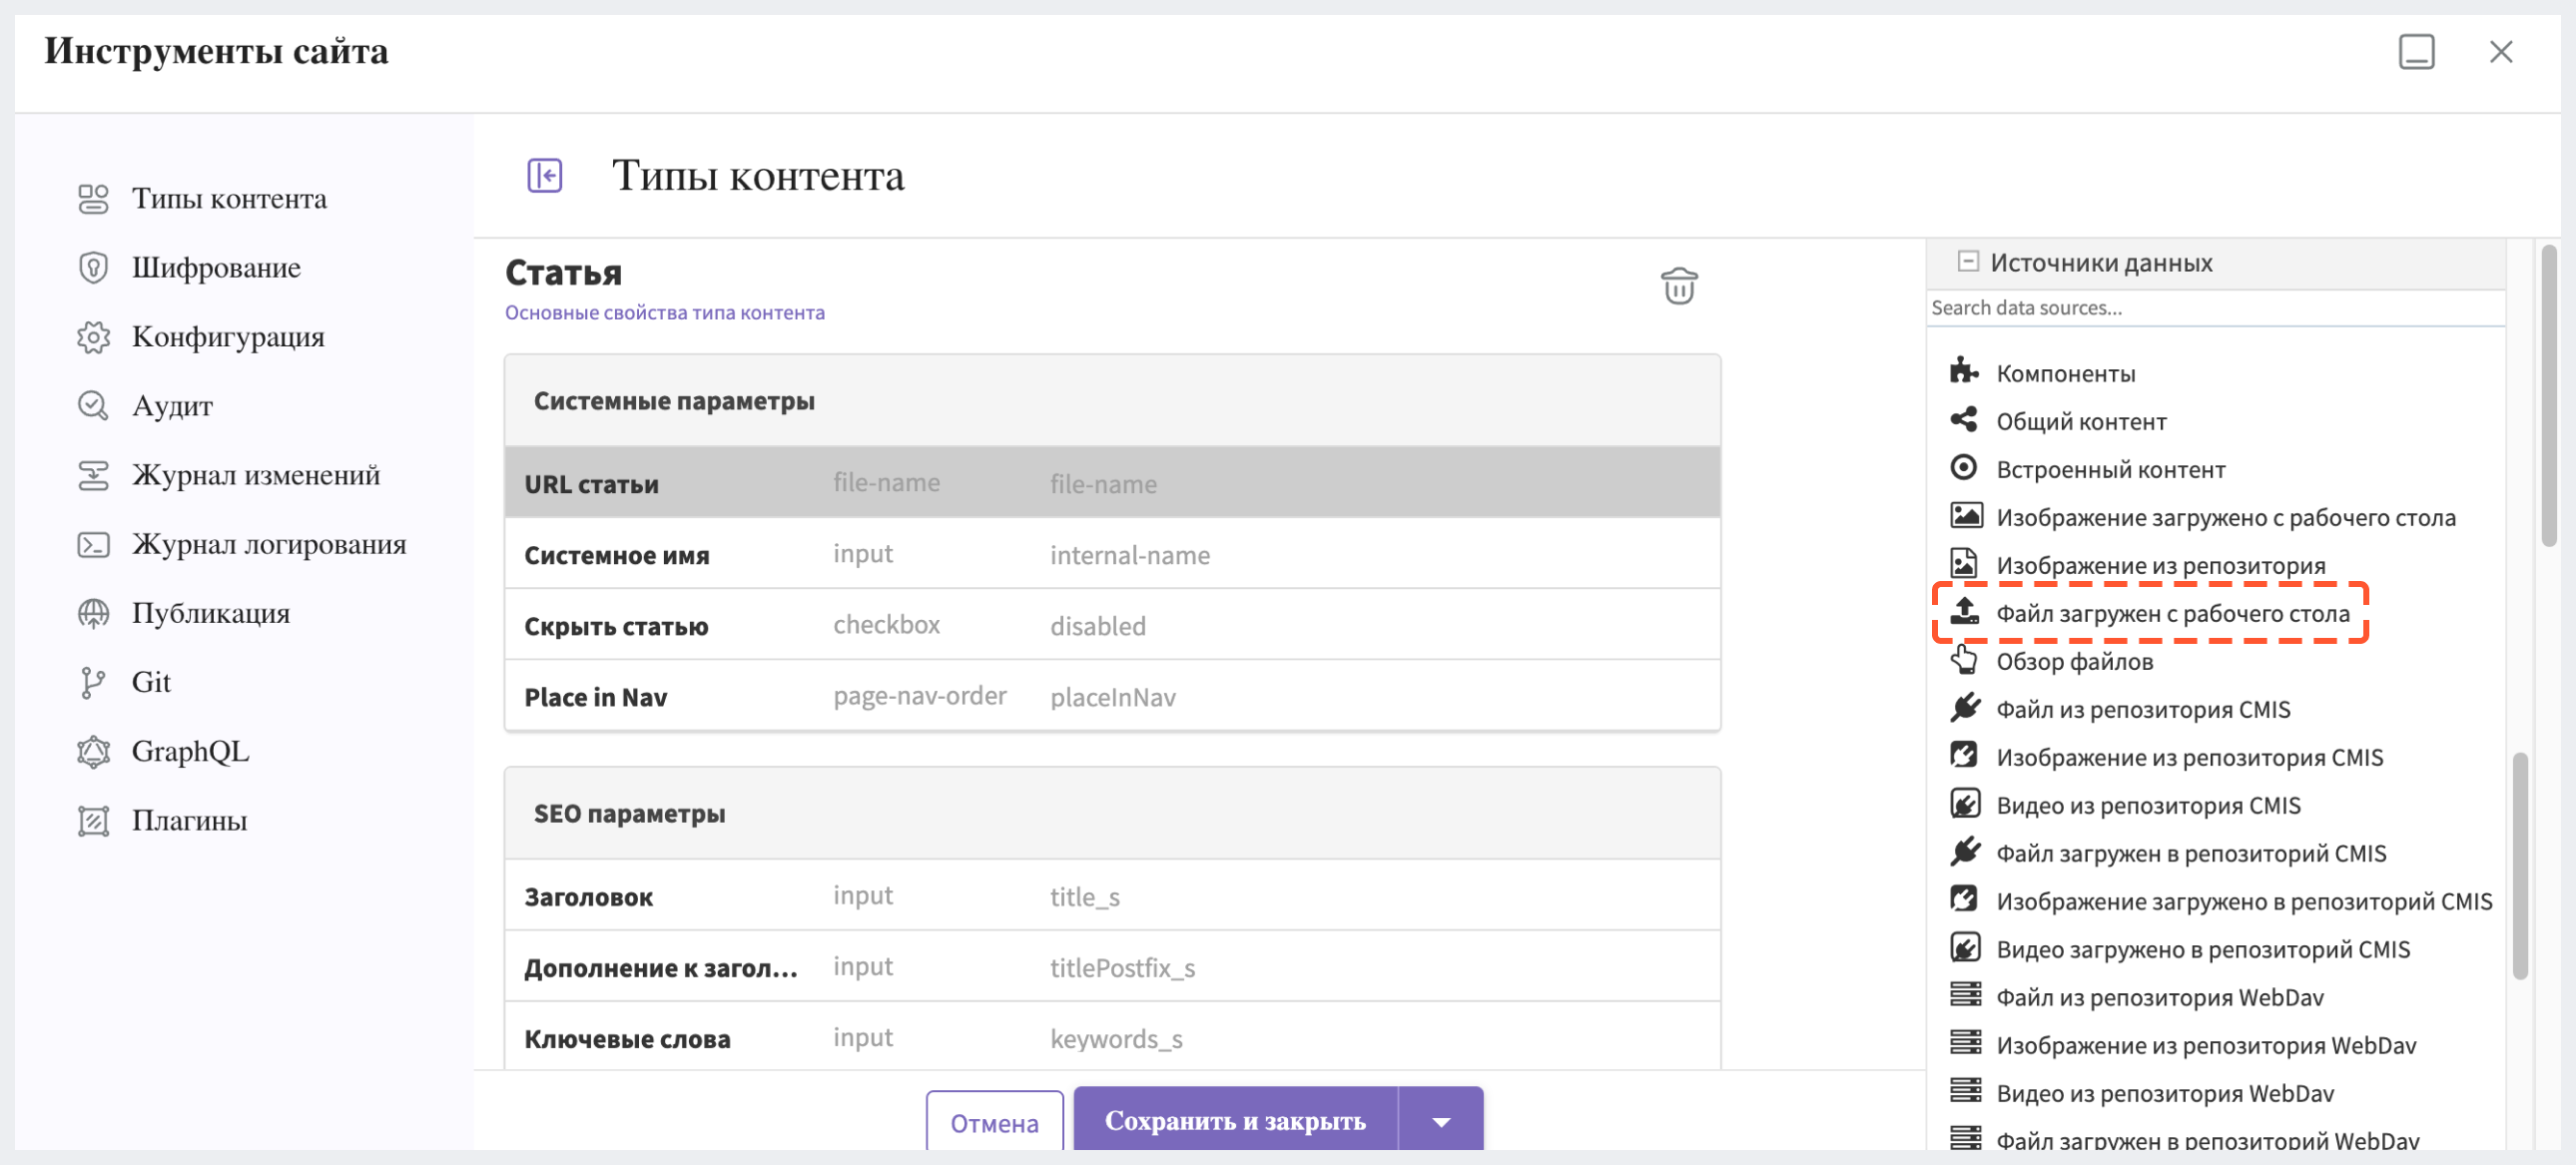The width and height of the screenshot is (2576, 1165).
Task: Click the Аудит magnifier icon
Action: (x=93, y=405)
